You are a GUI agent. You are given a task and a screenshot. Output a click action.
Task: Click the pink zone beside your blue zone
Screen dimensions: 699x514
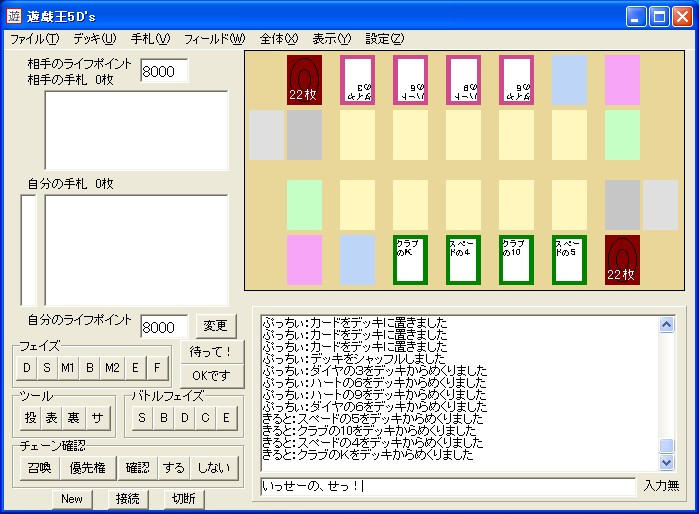click(x=304, y=260)
